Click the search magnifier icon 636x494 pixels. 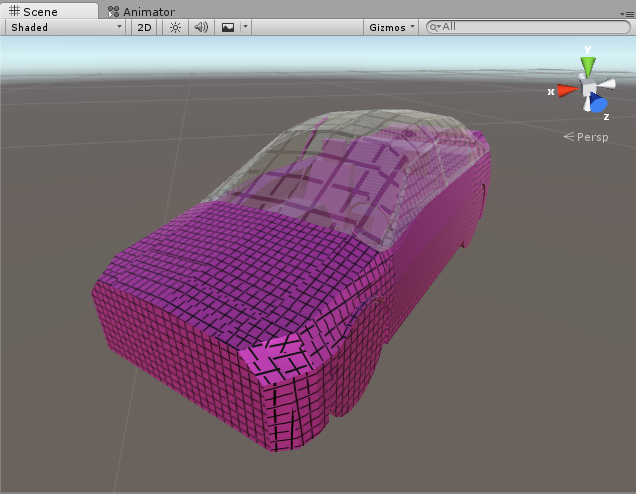coord(435,27)
